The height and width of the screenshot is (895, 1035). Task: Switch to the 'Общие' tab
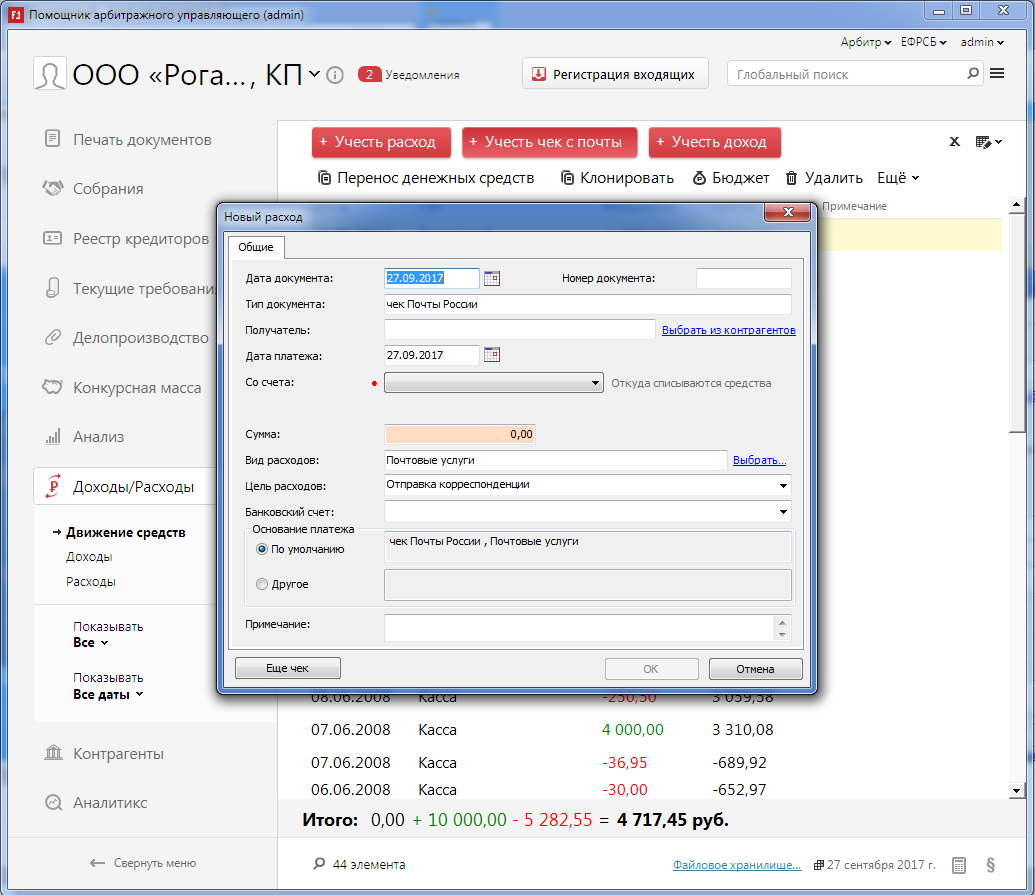click(x=256, y=247)
